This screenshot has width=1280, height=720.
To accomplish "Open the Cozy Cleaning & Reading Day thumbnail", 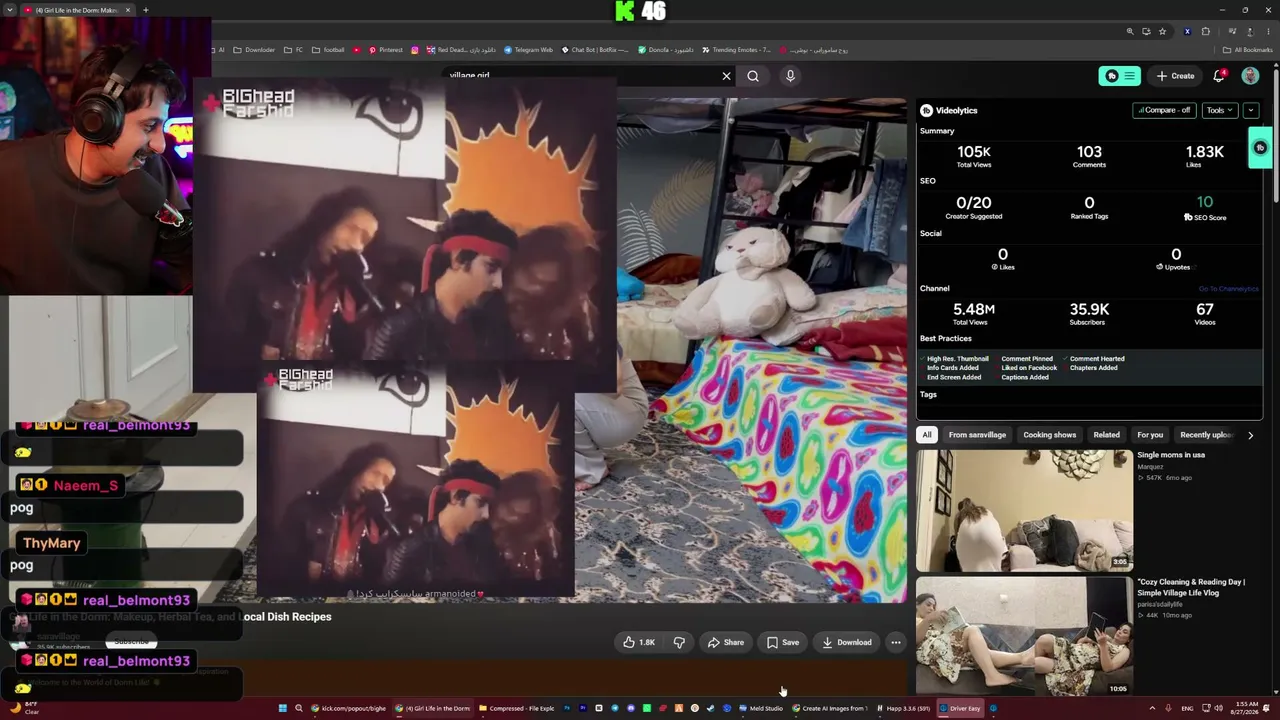I will click(1024, 636).
